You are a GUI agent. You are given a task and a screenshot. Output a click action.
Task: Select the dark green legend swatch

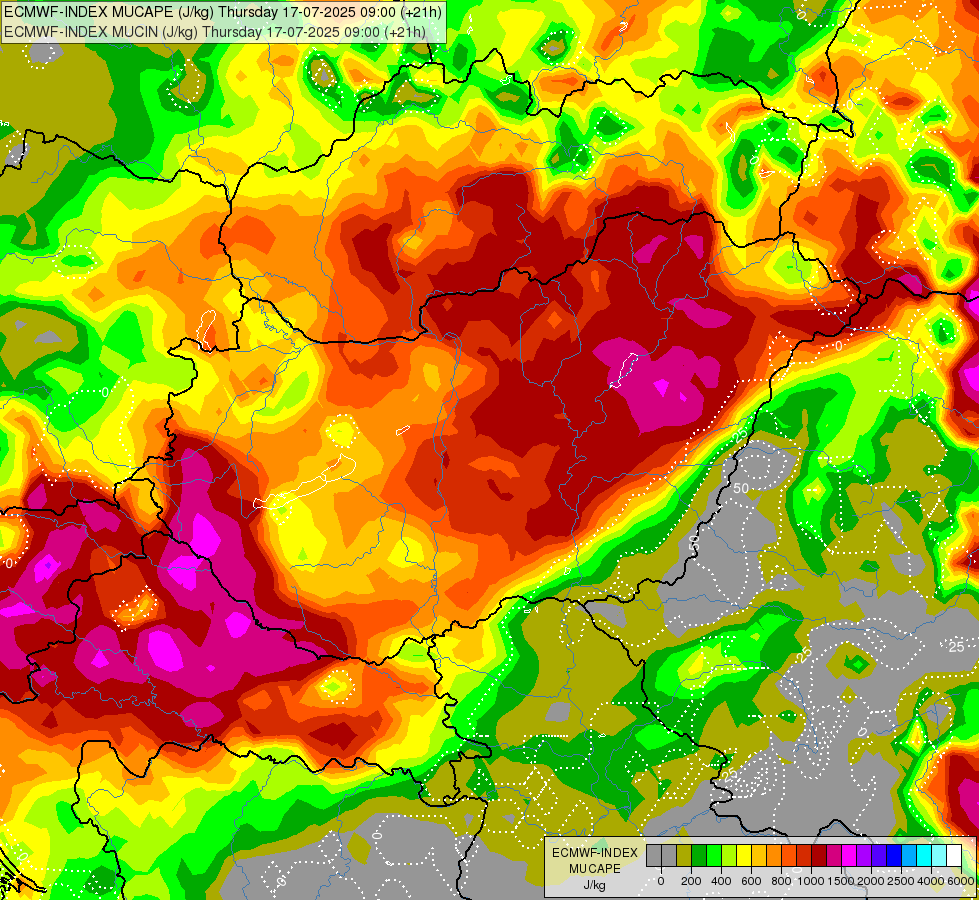click(699, 855)
